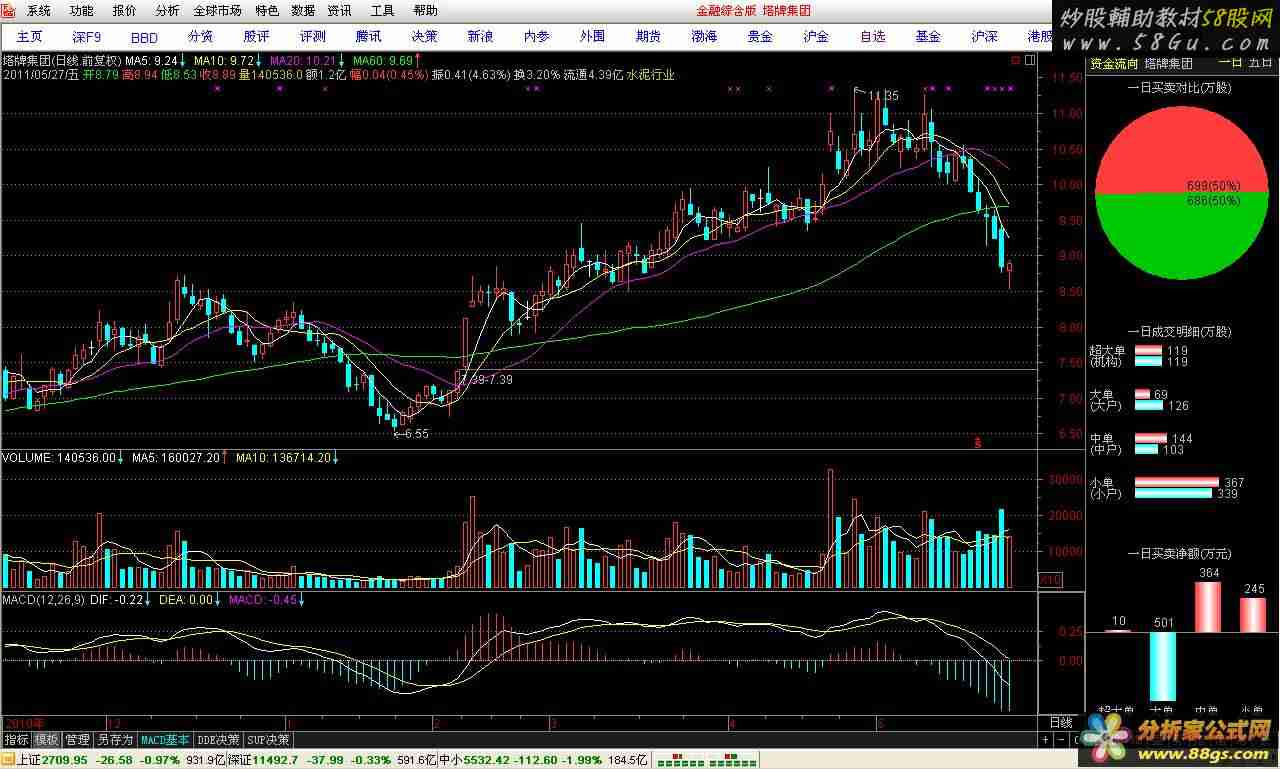Viewport: 1280px width, 769px height.
Task: Switch to the 股评 tab
Action: tap(256, 36)
